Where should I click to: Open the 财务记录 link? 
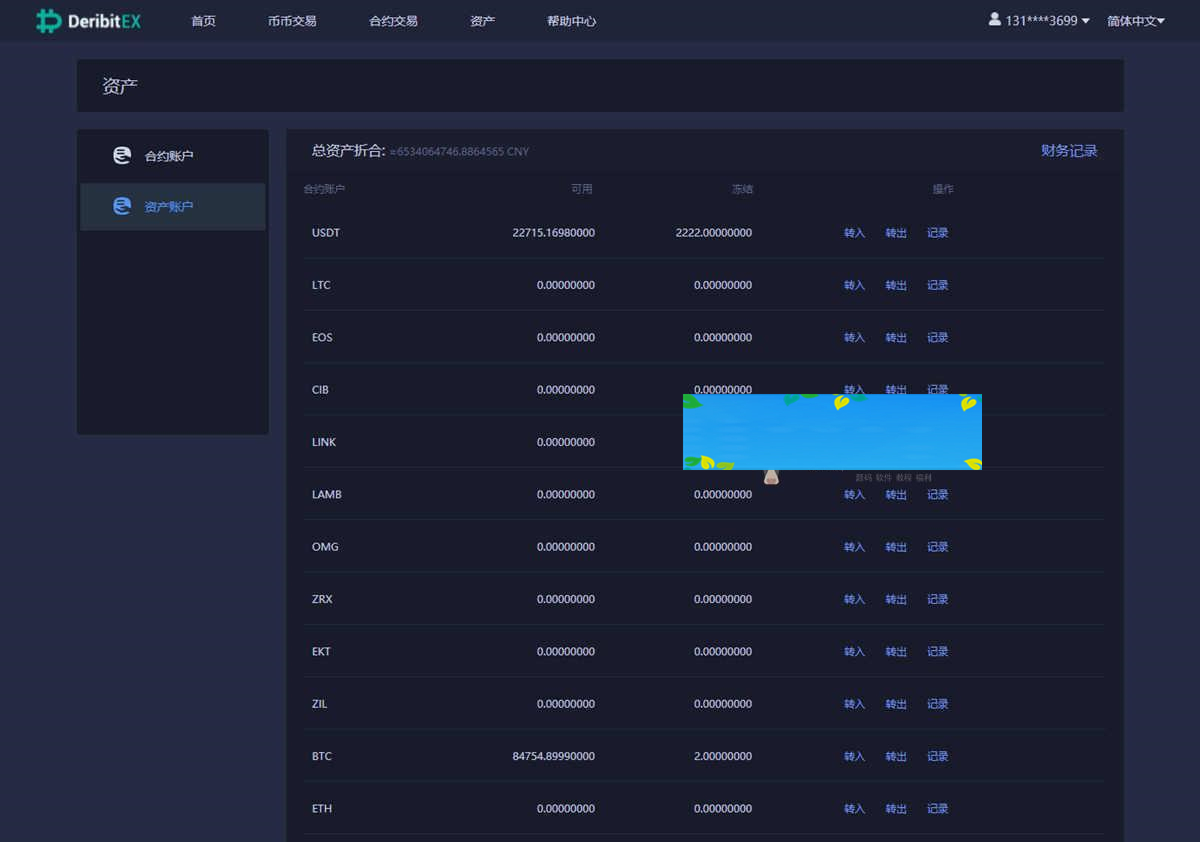[1069, 151]
